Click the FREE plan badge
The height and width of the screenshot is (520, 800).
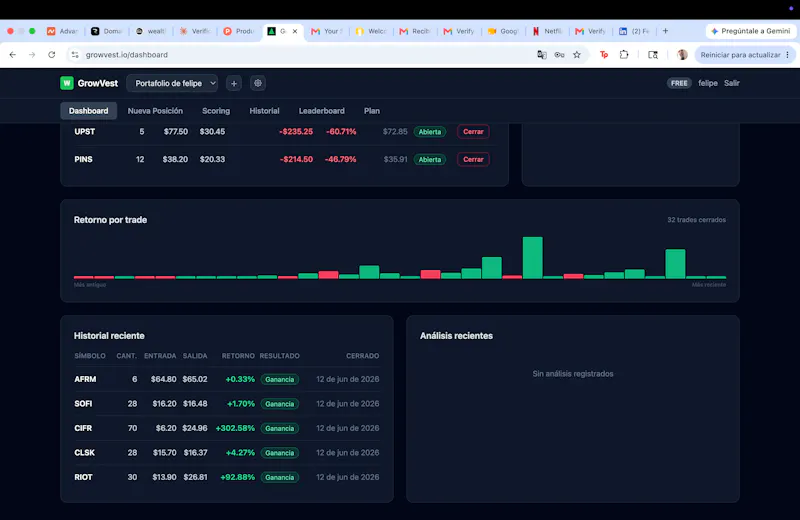tap(679, 83)
